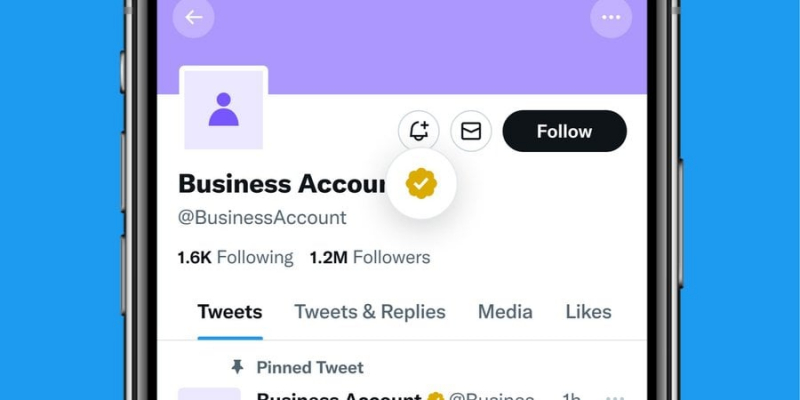Click the @BusinessAccount handle under the name
This screenshot has width=800, height=400.
pos(262,217)
